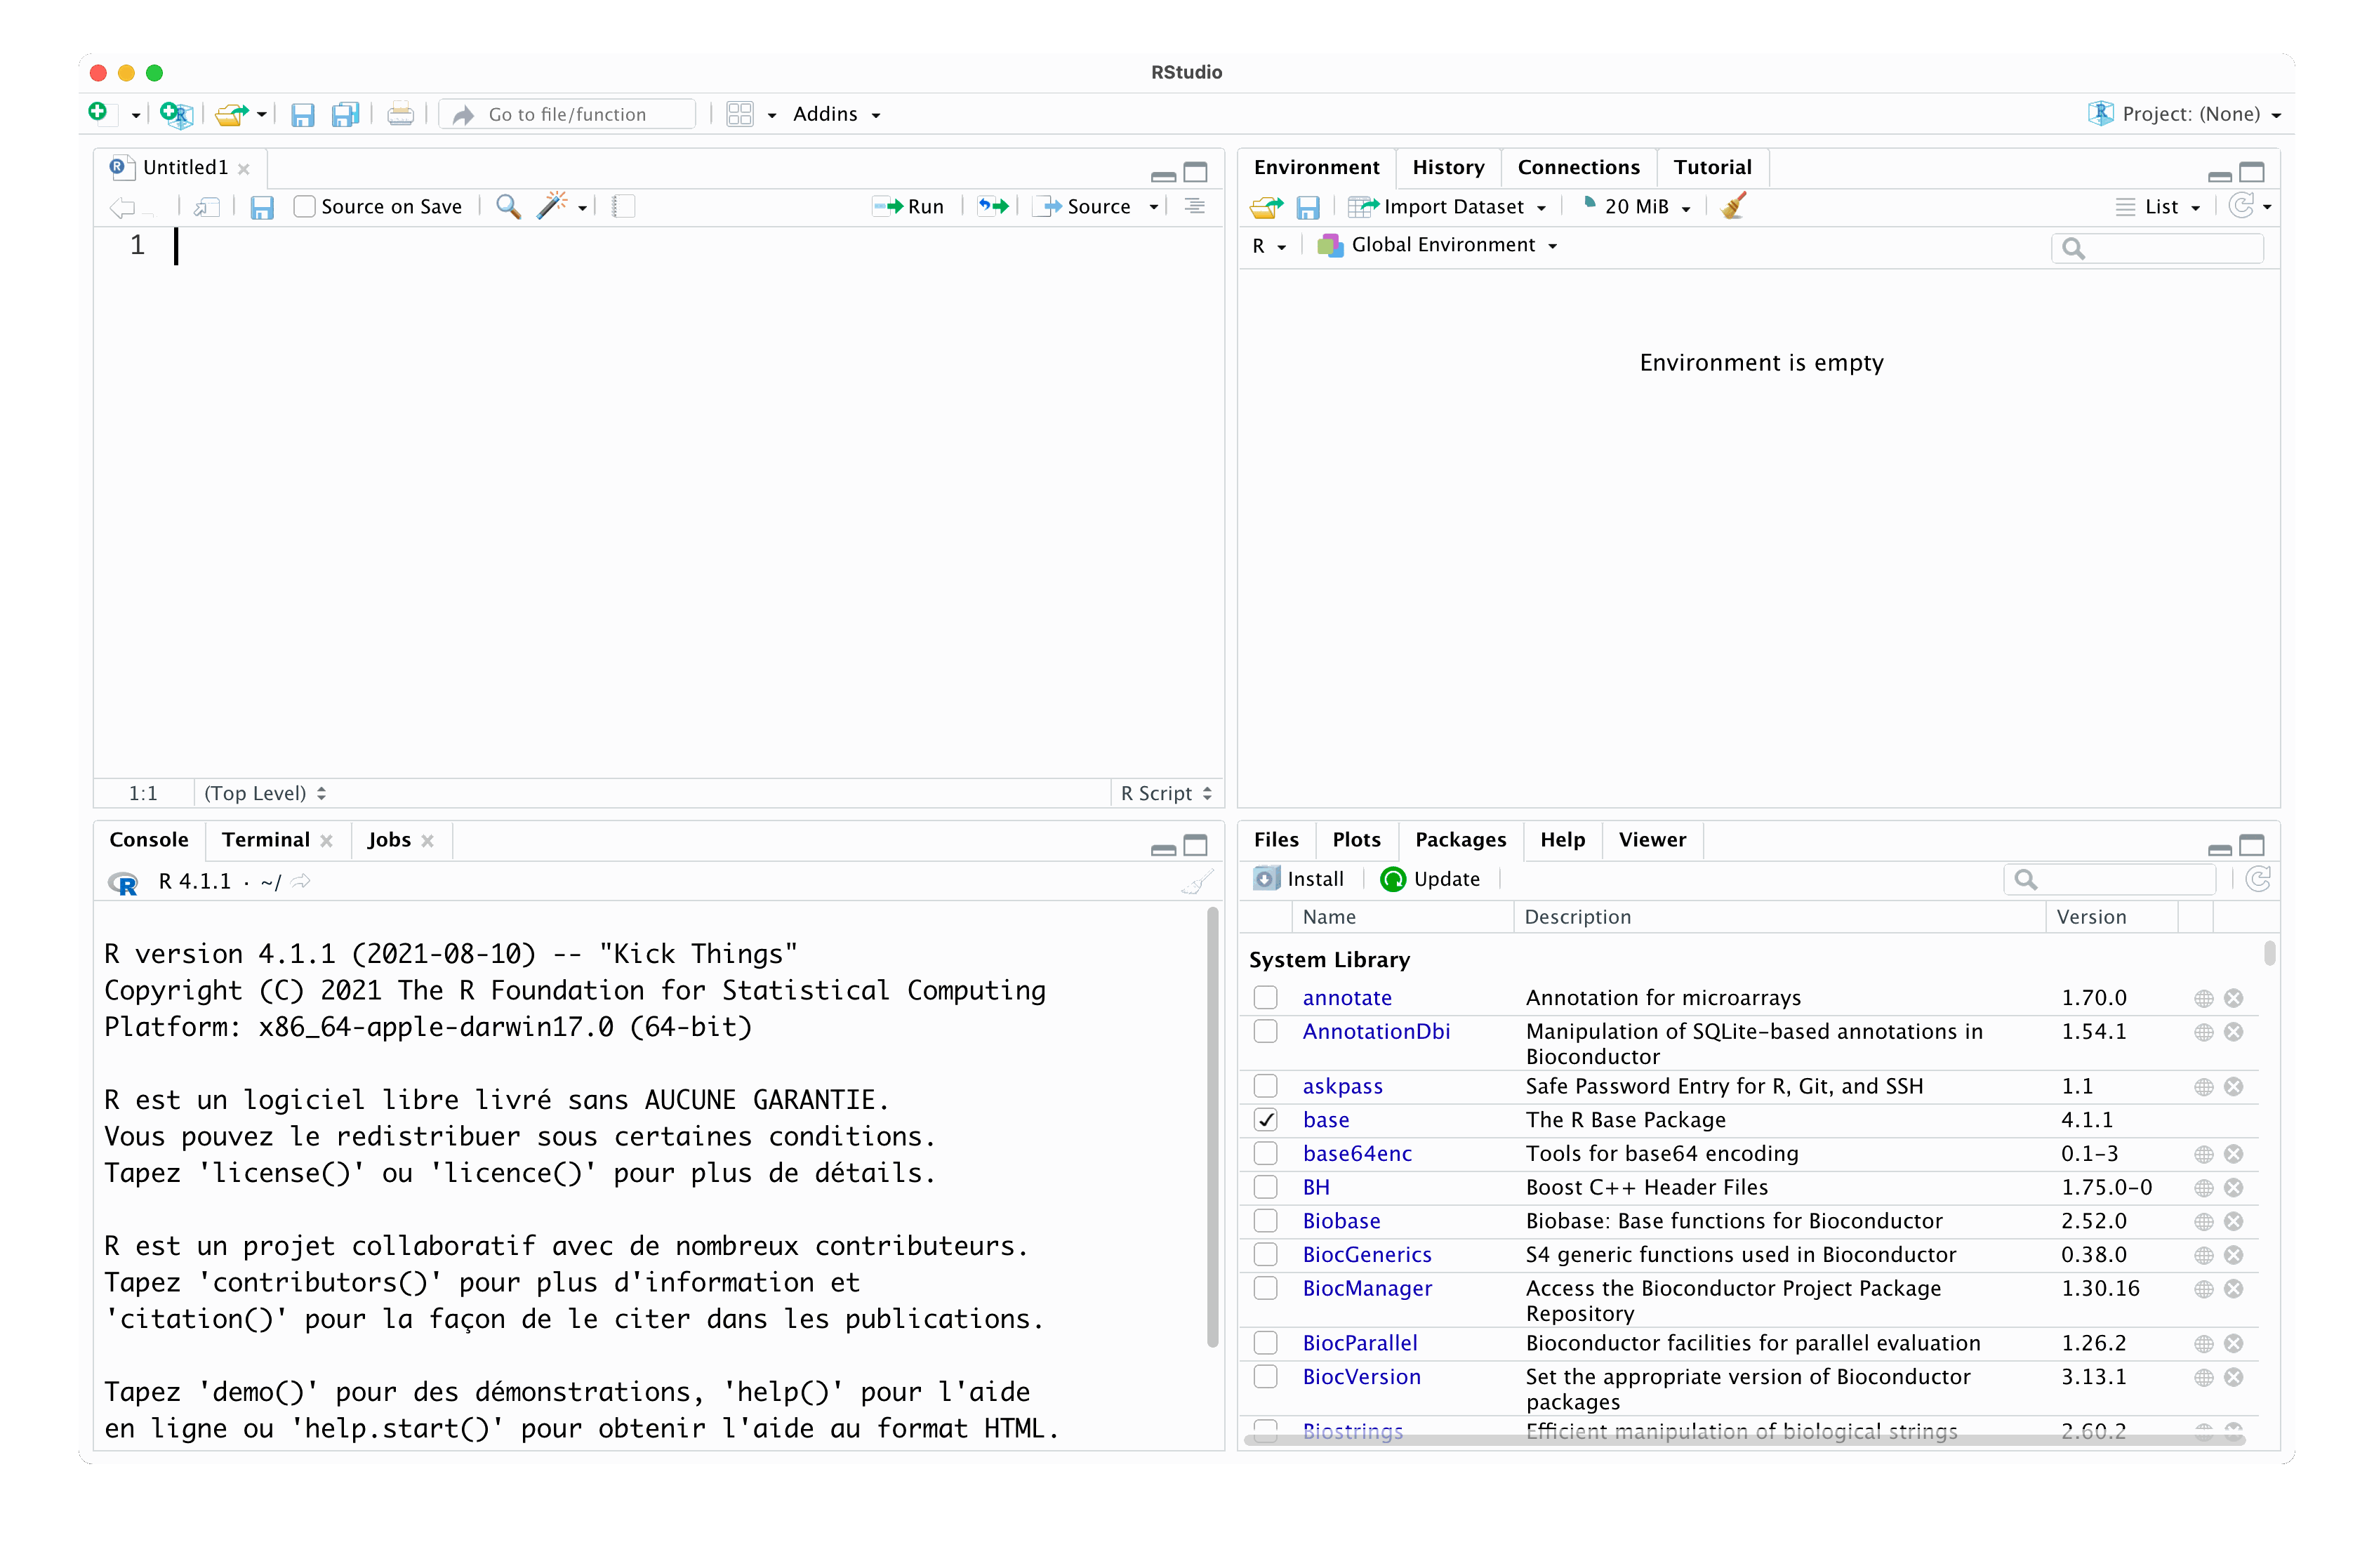Open the BiocManager package link
This screenshot has height=1568, width=2374.
[x=1366, y=1288]
